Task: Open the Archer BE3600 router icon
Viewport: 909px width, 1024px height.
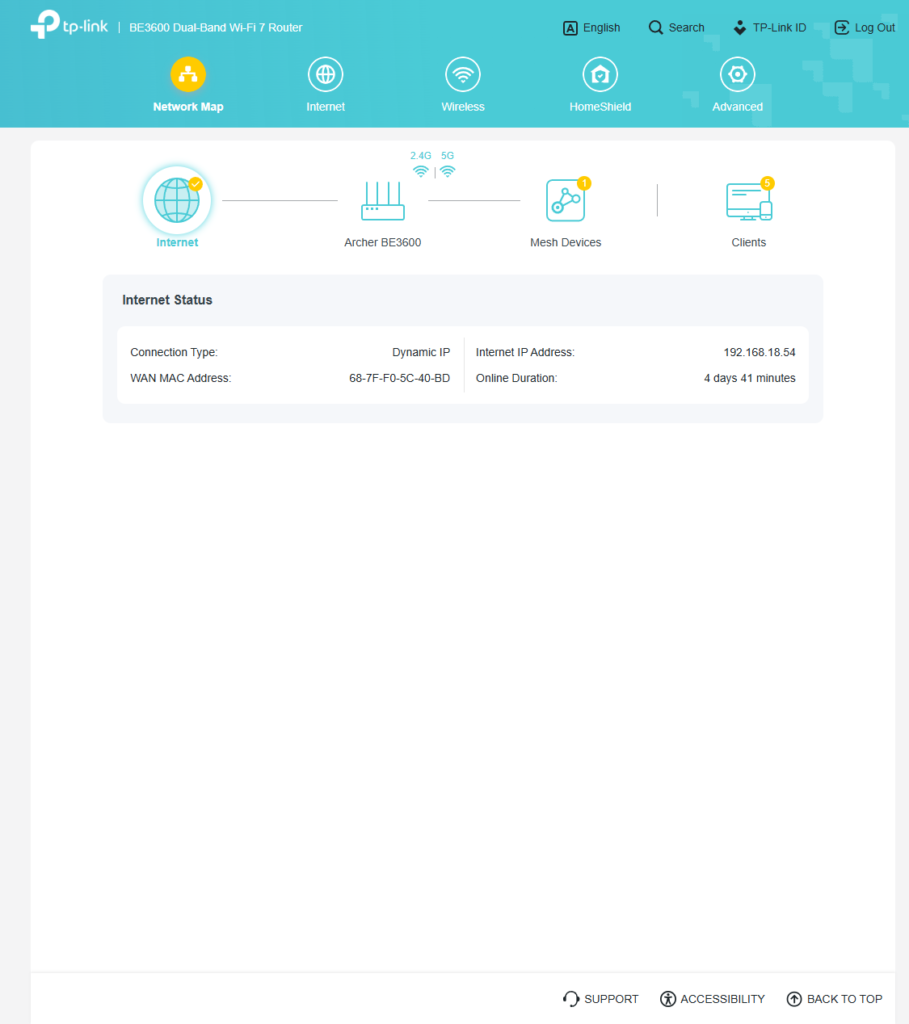Action: (382, 200)
